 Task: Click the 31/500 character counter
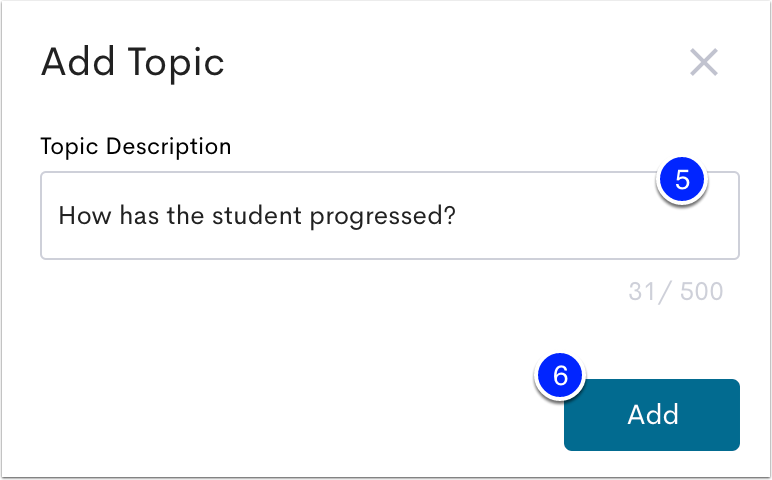[676, 291]
